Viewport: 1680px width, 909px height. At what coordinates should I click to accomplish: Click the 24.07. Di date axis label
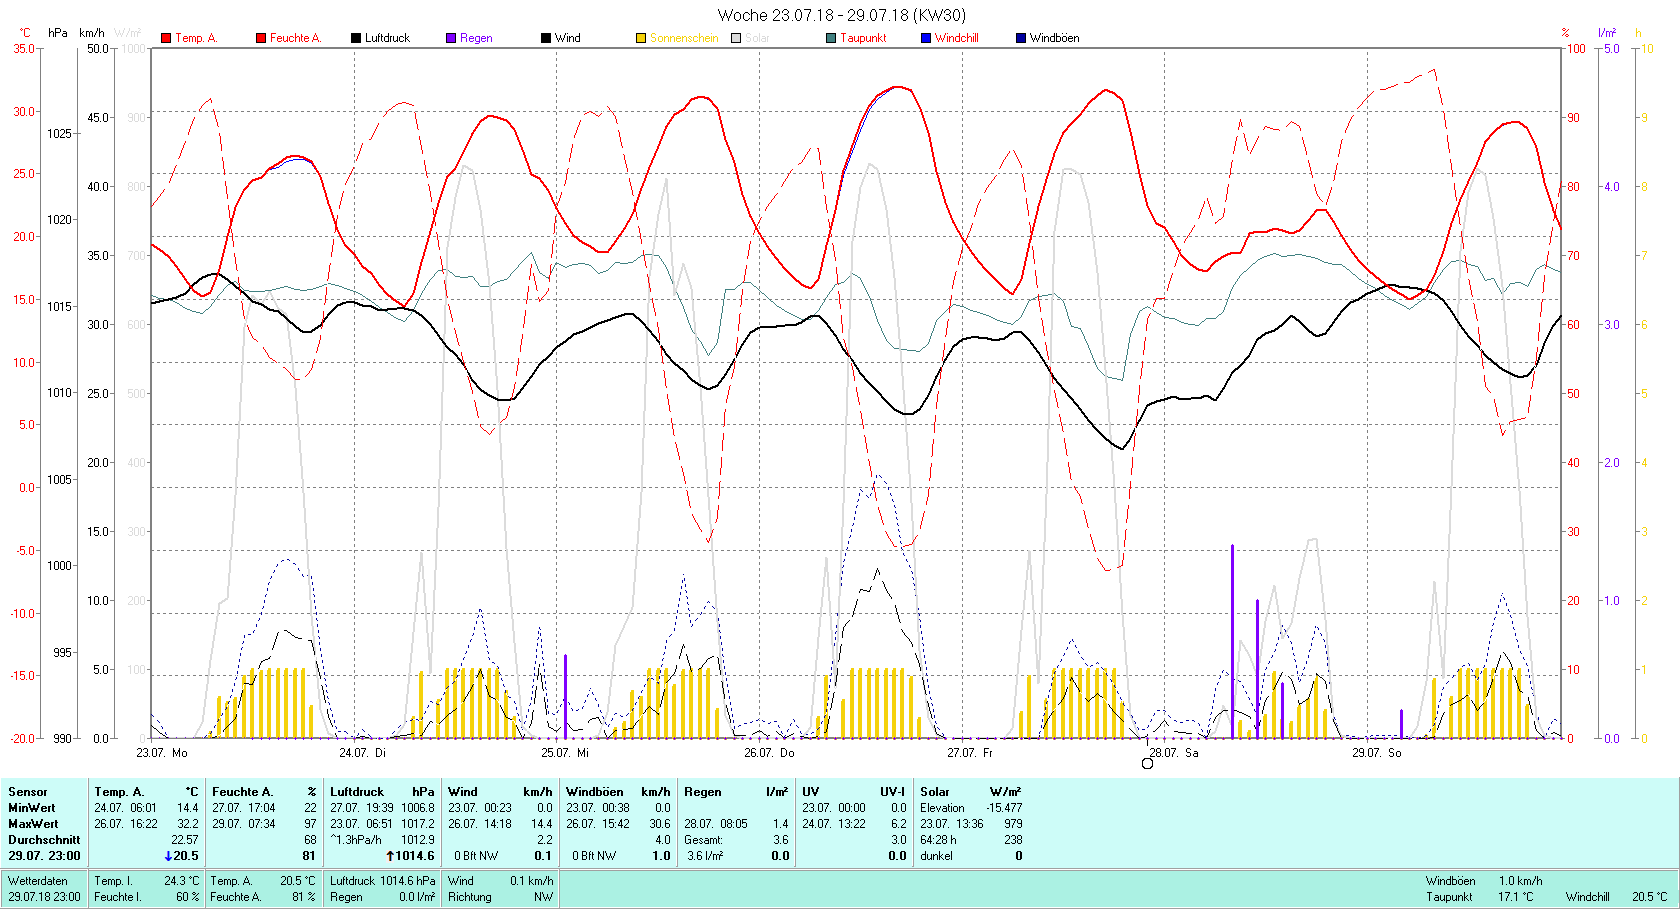coord(362,752)
